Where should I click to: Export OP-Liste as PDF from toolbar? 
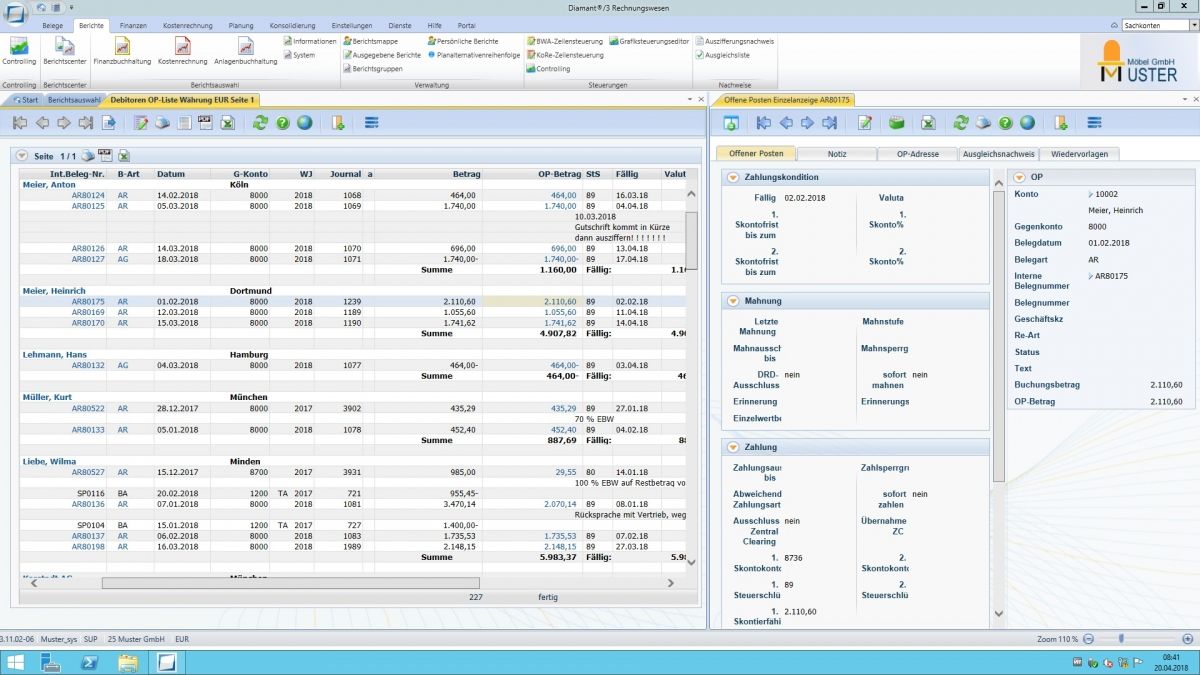[x=205, y=123]
